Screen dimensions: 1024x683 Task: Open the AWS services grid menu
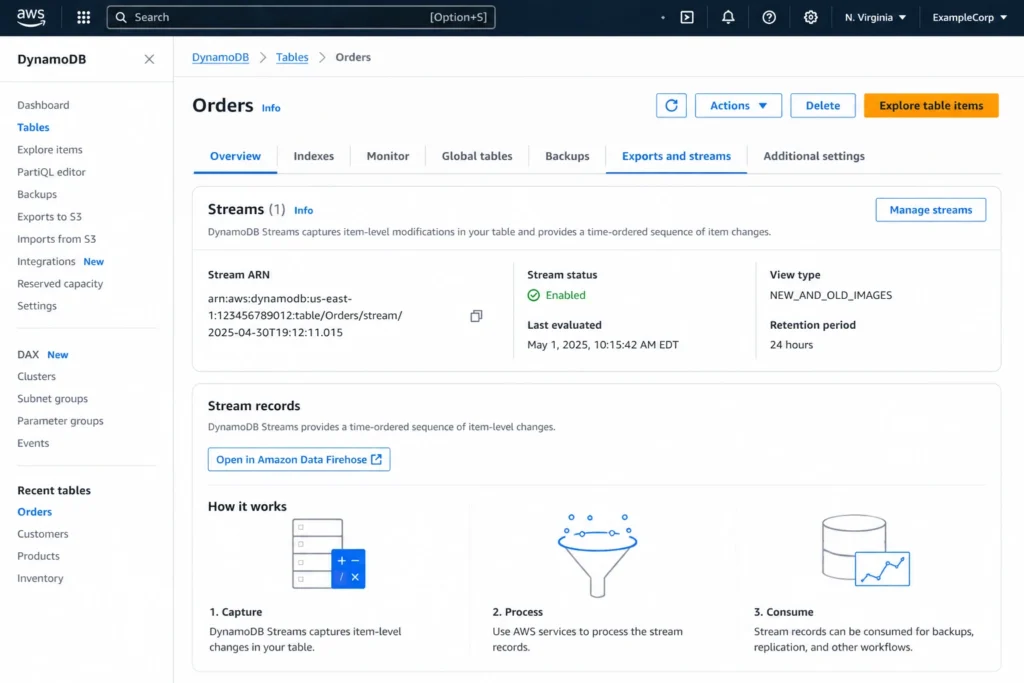coord(83,16)
